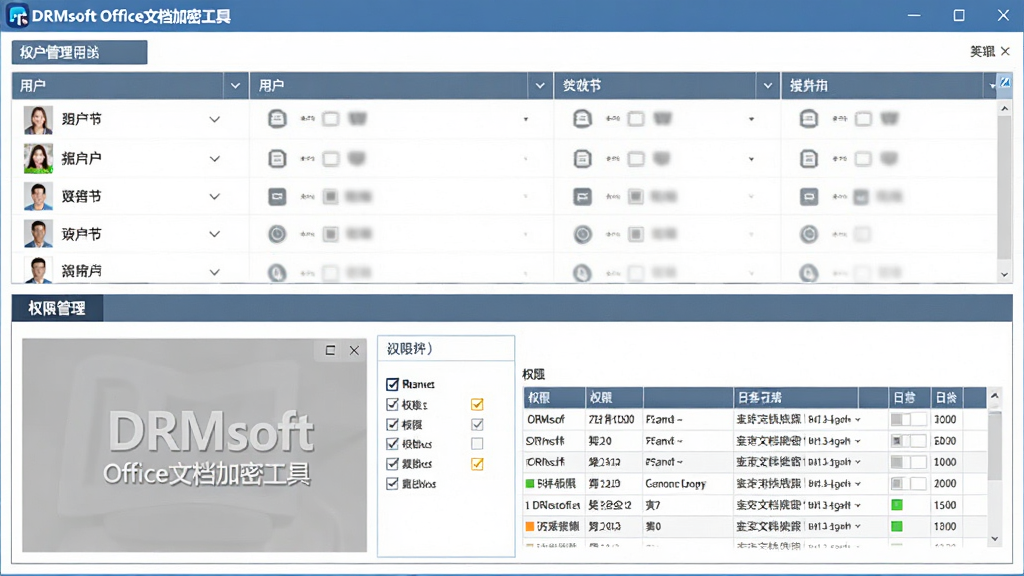
Task: Click the edit pencil icon beside table header
Action: point(1005,83)
